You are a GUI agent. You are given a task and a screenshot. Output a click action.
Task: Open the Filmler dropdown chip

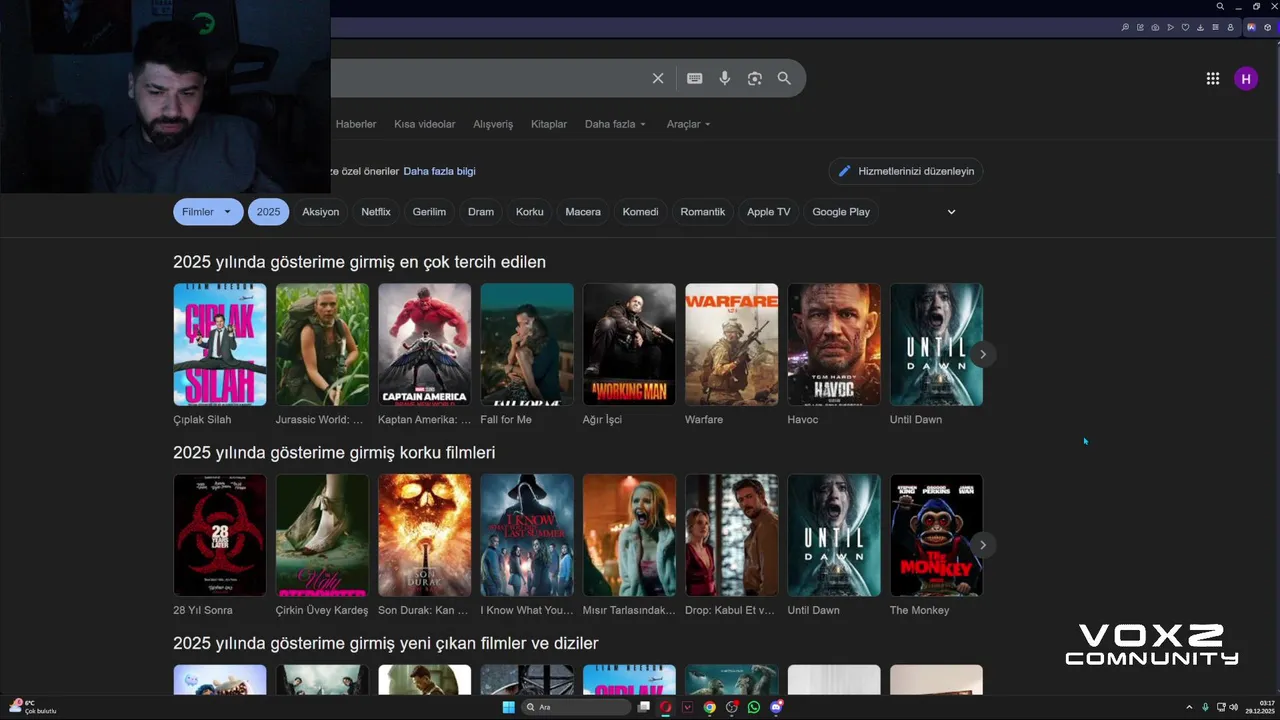coord(208,212)
